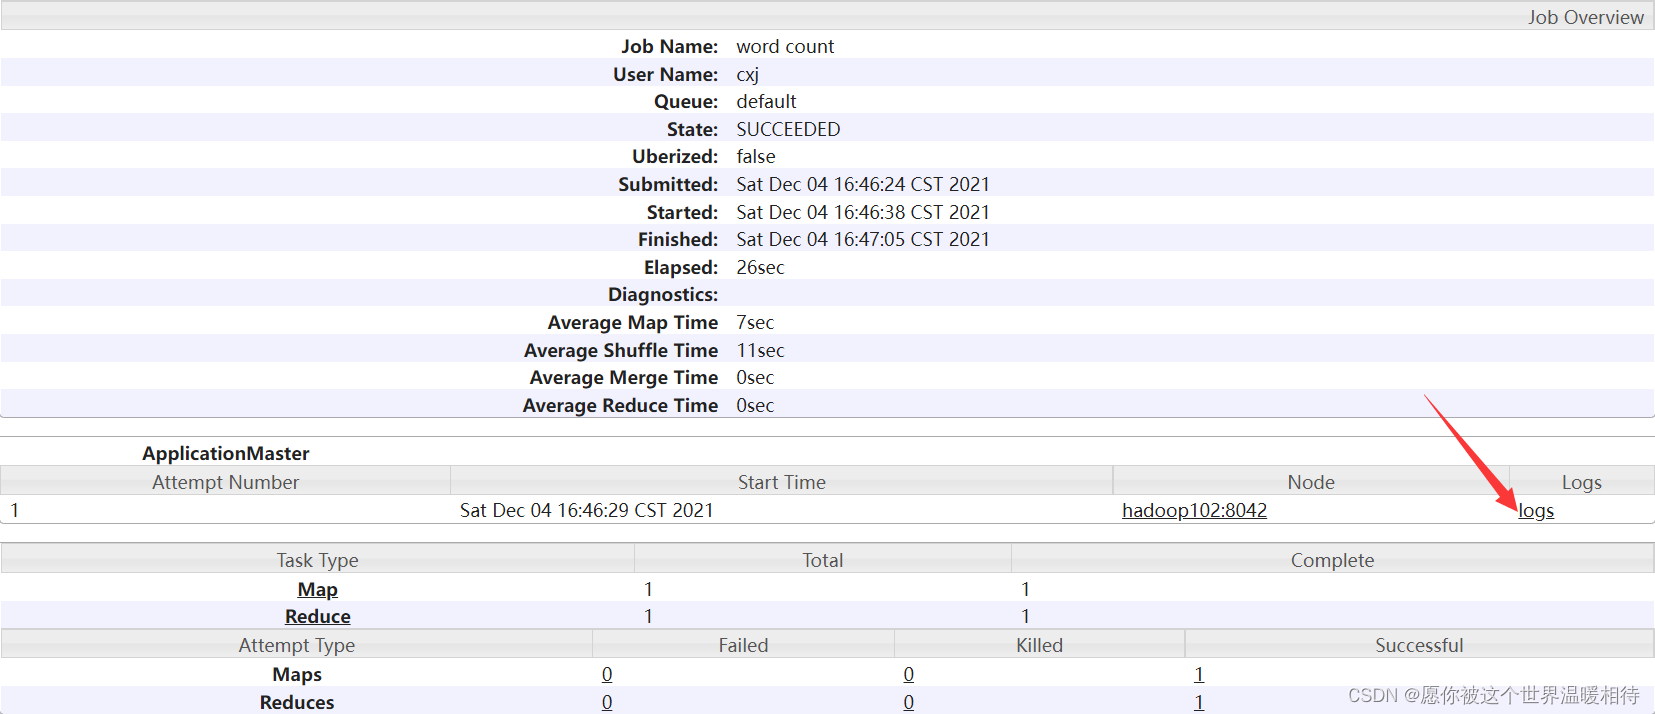Select the Elapsed value '26sec'
This screenshot has height=714, width=1655.
760,268
